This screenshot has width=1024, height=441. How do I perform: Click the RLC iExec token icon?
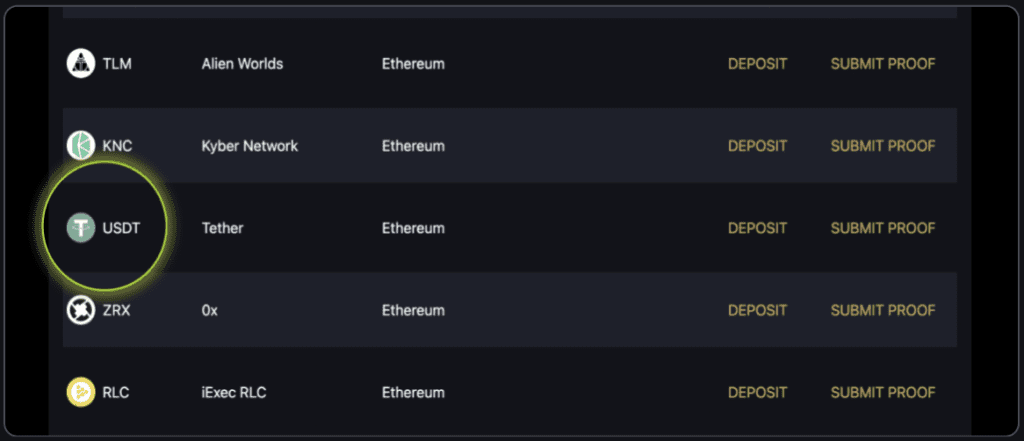pyautogui.click(x=81, y=393)
